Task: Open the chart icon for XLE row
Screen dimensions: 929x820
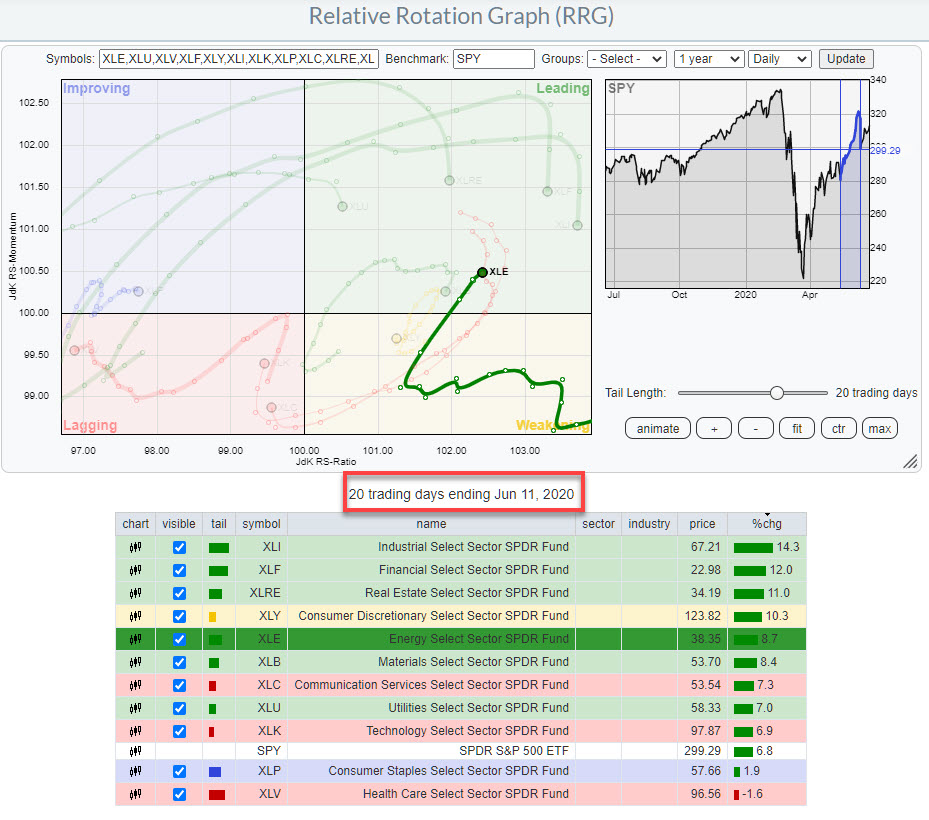Action: click(x=135, y=639)
